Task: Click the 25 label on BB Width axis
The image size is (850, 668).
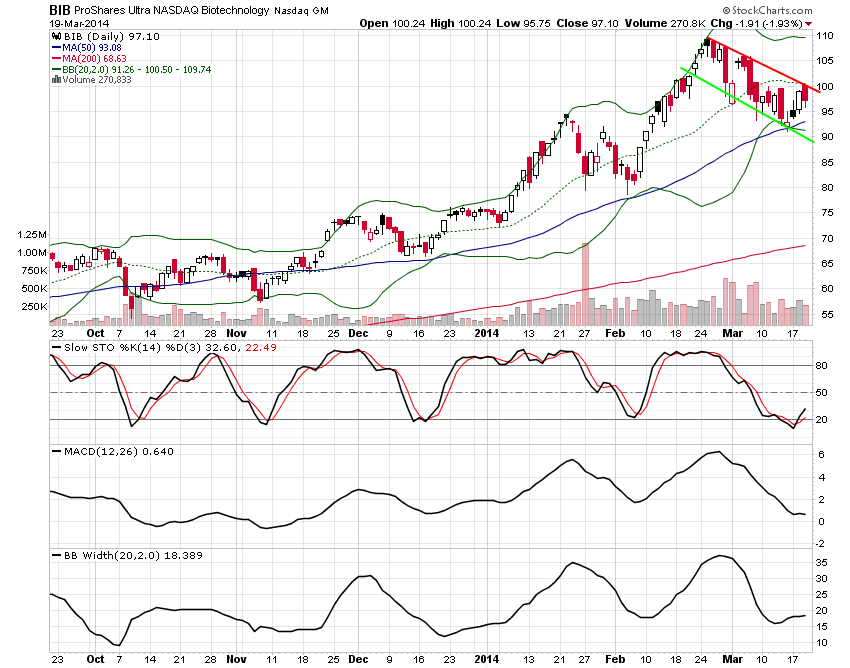Action: [822, 595]
